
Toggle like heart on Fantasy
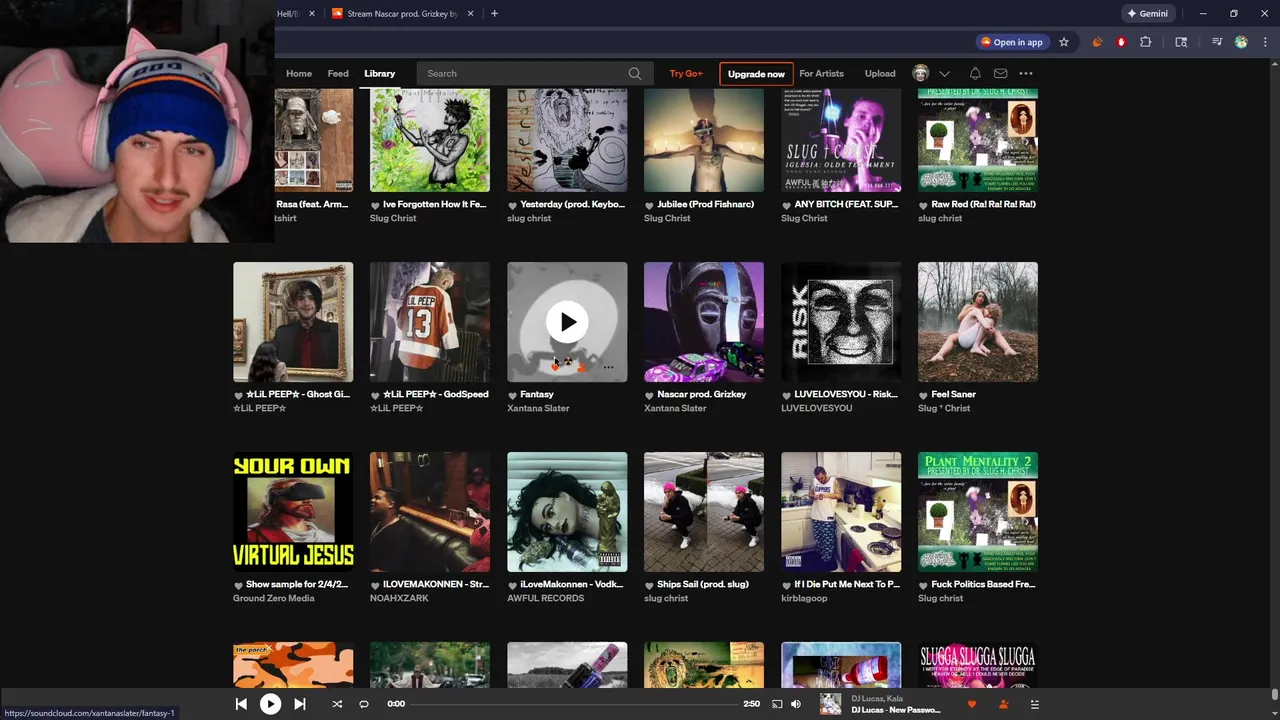click(512, 395)
